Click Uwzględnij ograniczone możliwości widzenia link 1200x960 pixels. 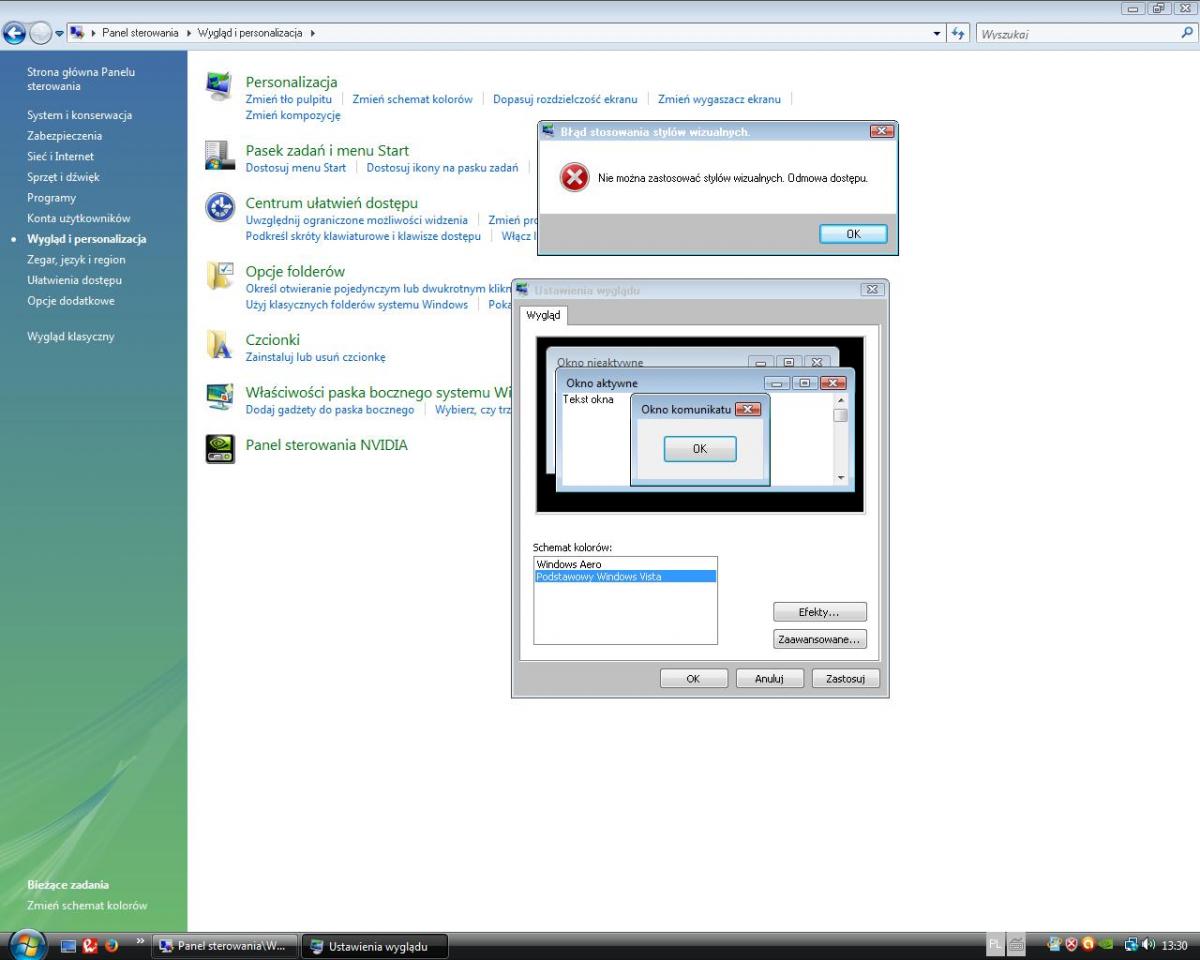click(x=357, y=220)
